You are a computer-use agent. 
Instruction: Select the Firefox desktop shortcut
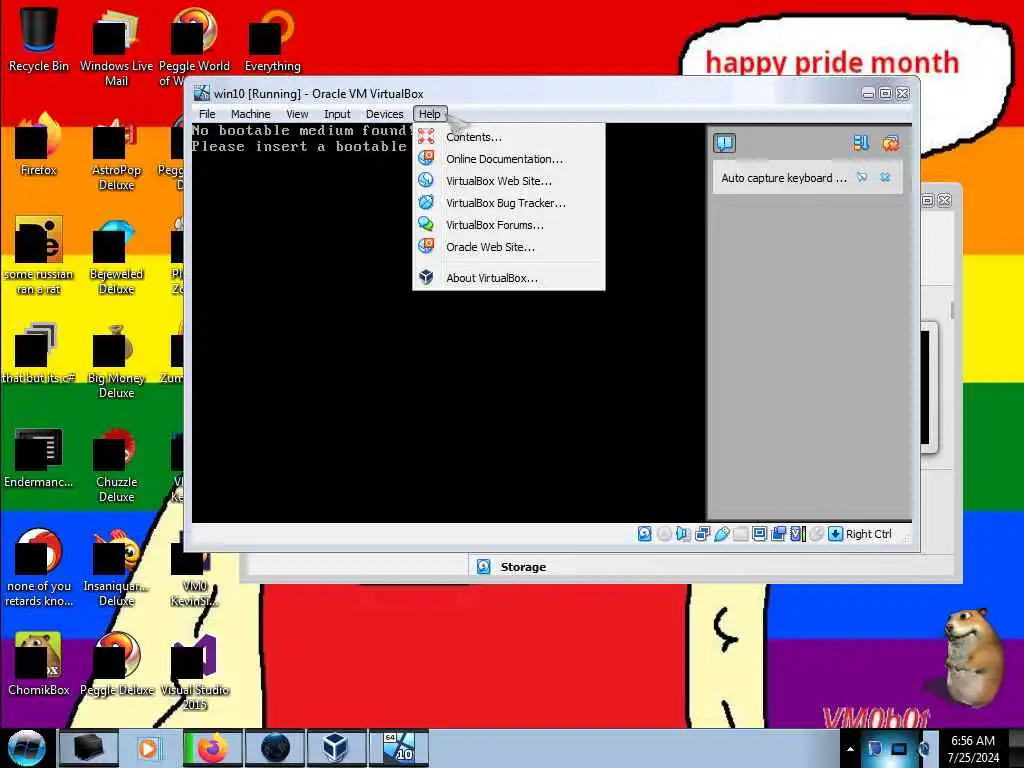tap(38, 144)
